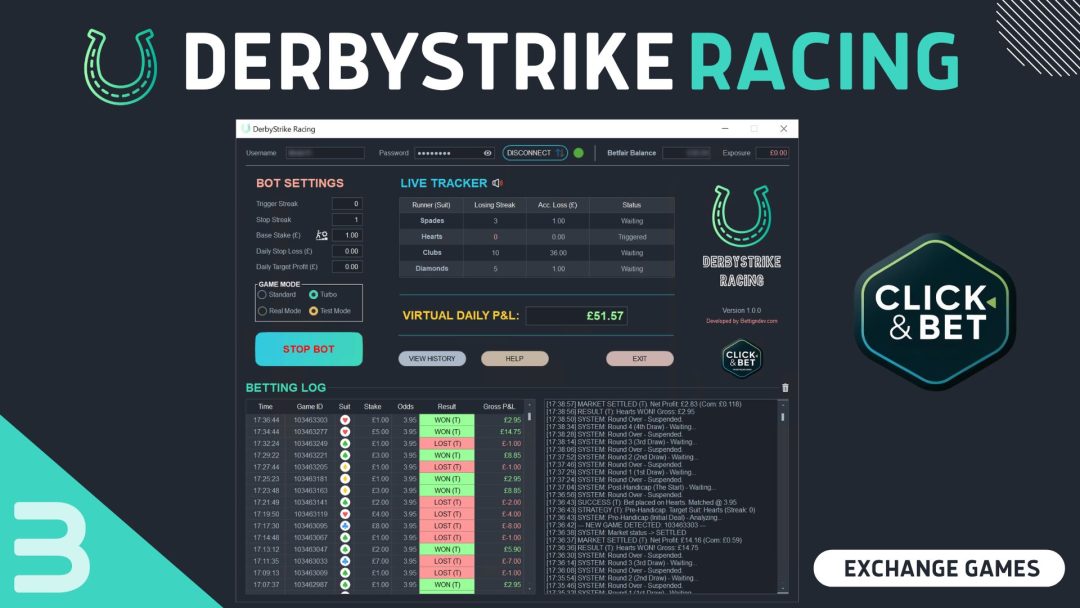Open the base stake staking-plan icon
This screenshot has height=608, width=1080.
tap(322, 235)
